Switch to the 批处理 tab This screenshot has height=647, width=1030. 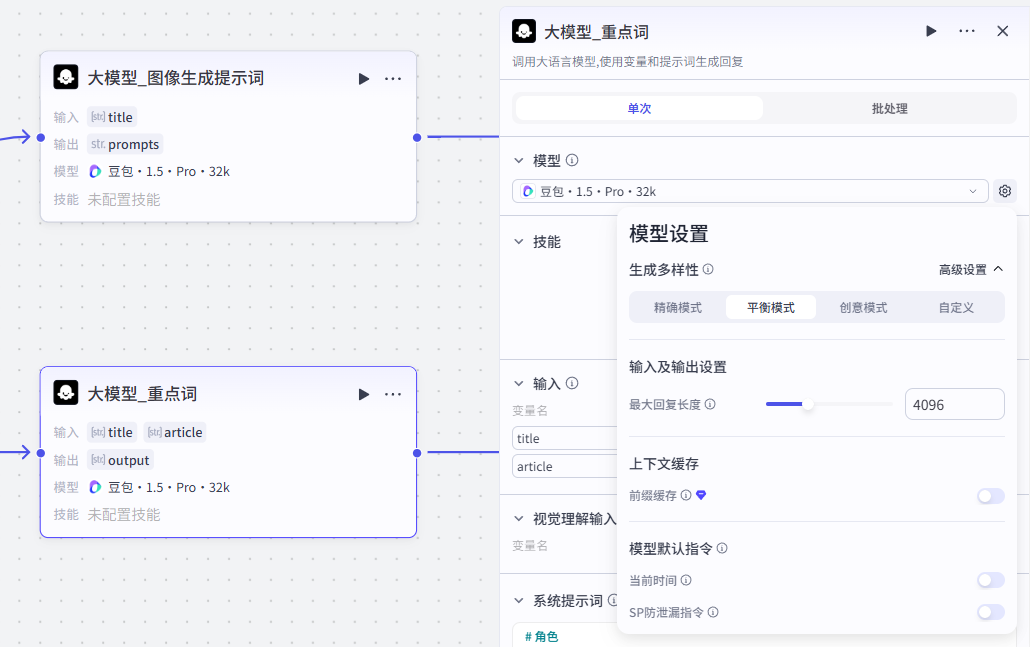[889, 108]
